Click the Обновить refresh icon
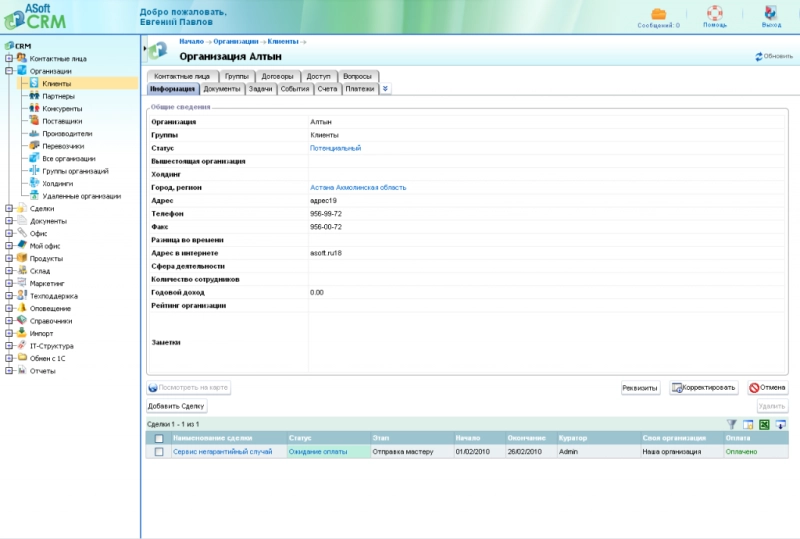Image resolution: width=800 pixels, height=539 pixels. click(x=759, y=56)
